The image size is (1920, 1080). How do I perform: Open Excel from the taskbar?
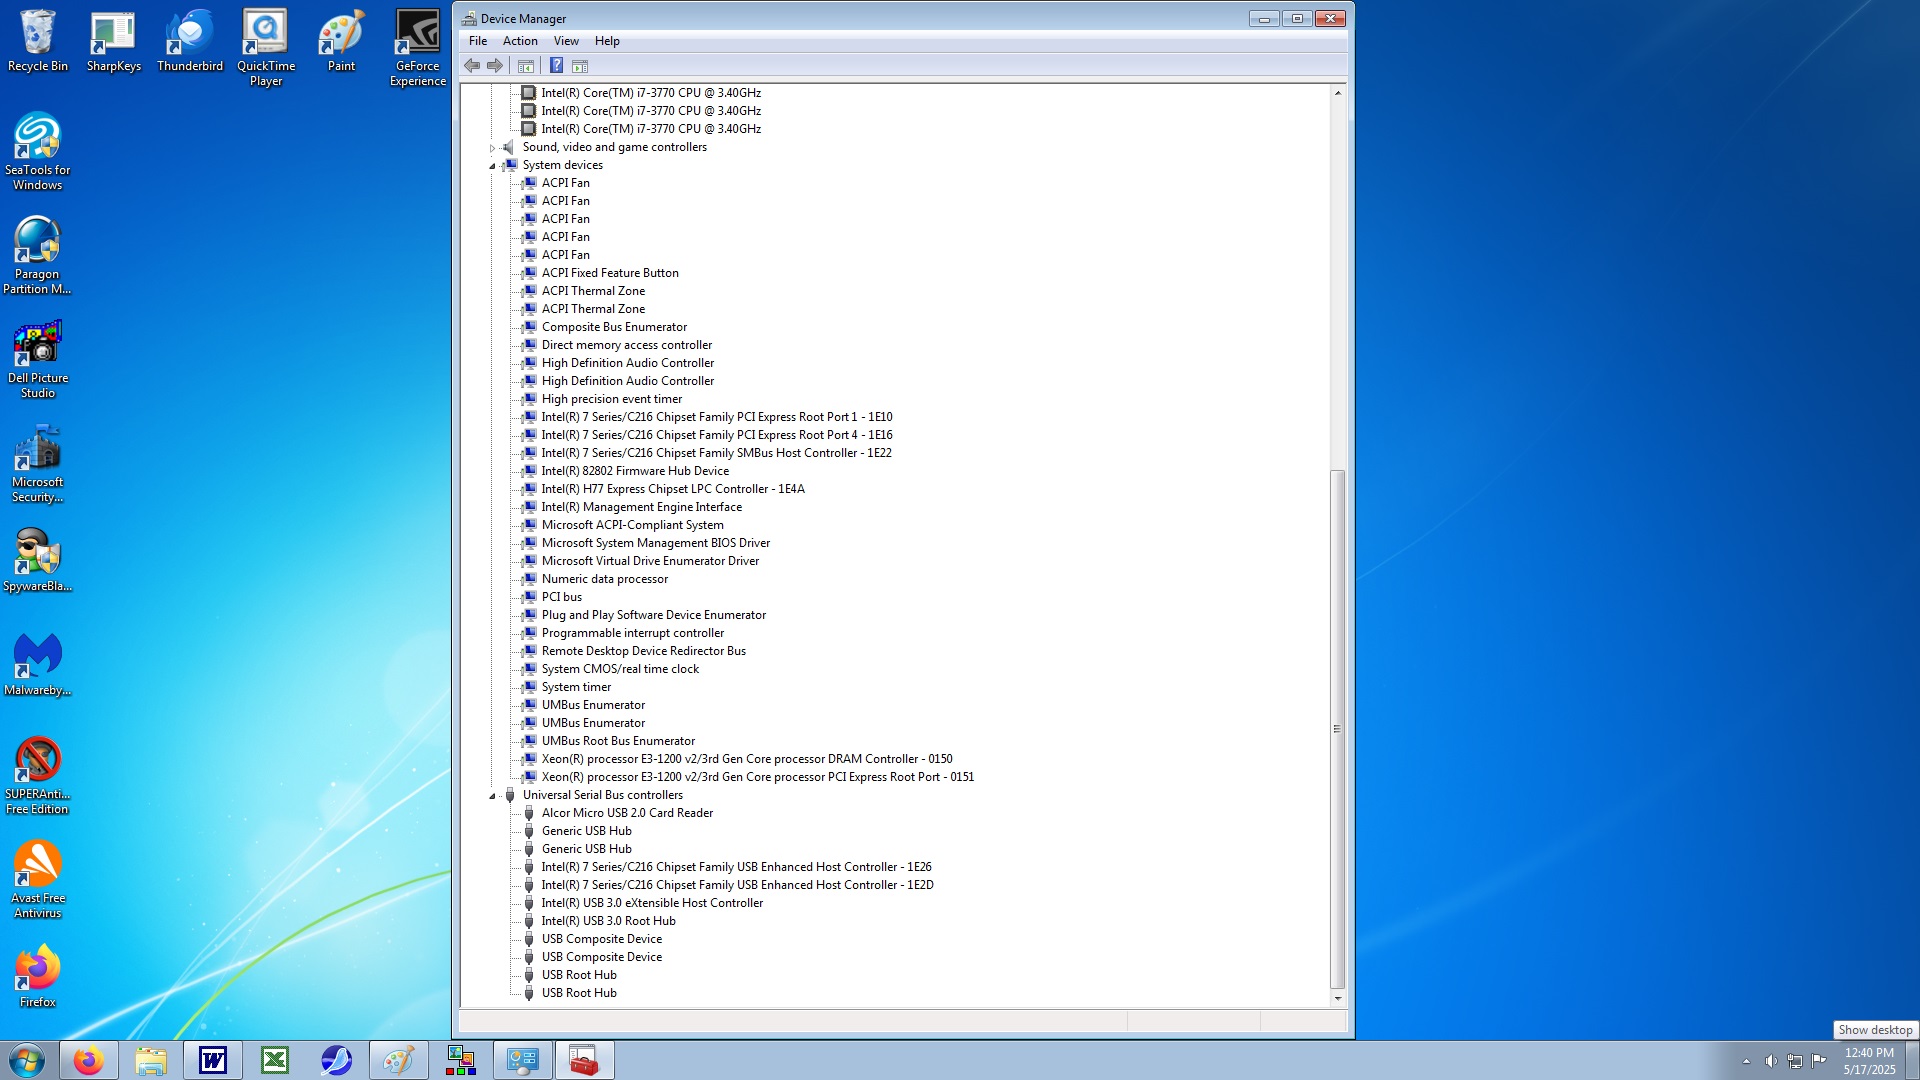[x=275, y=1060]
